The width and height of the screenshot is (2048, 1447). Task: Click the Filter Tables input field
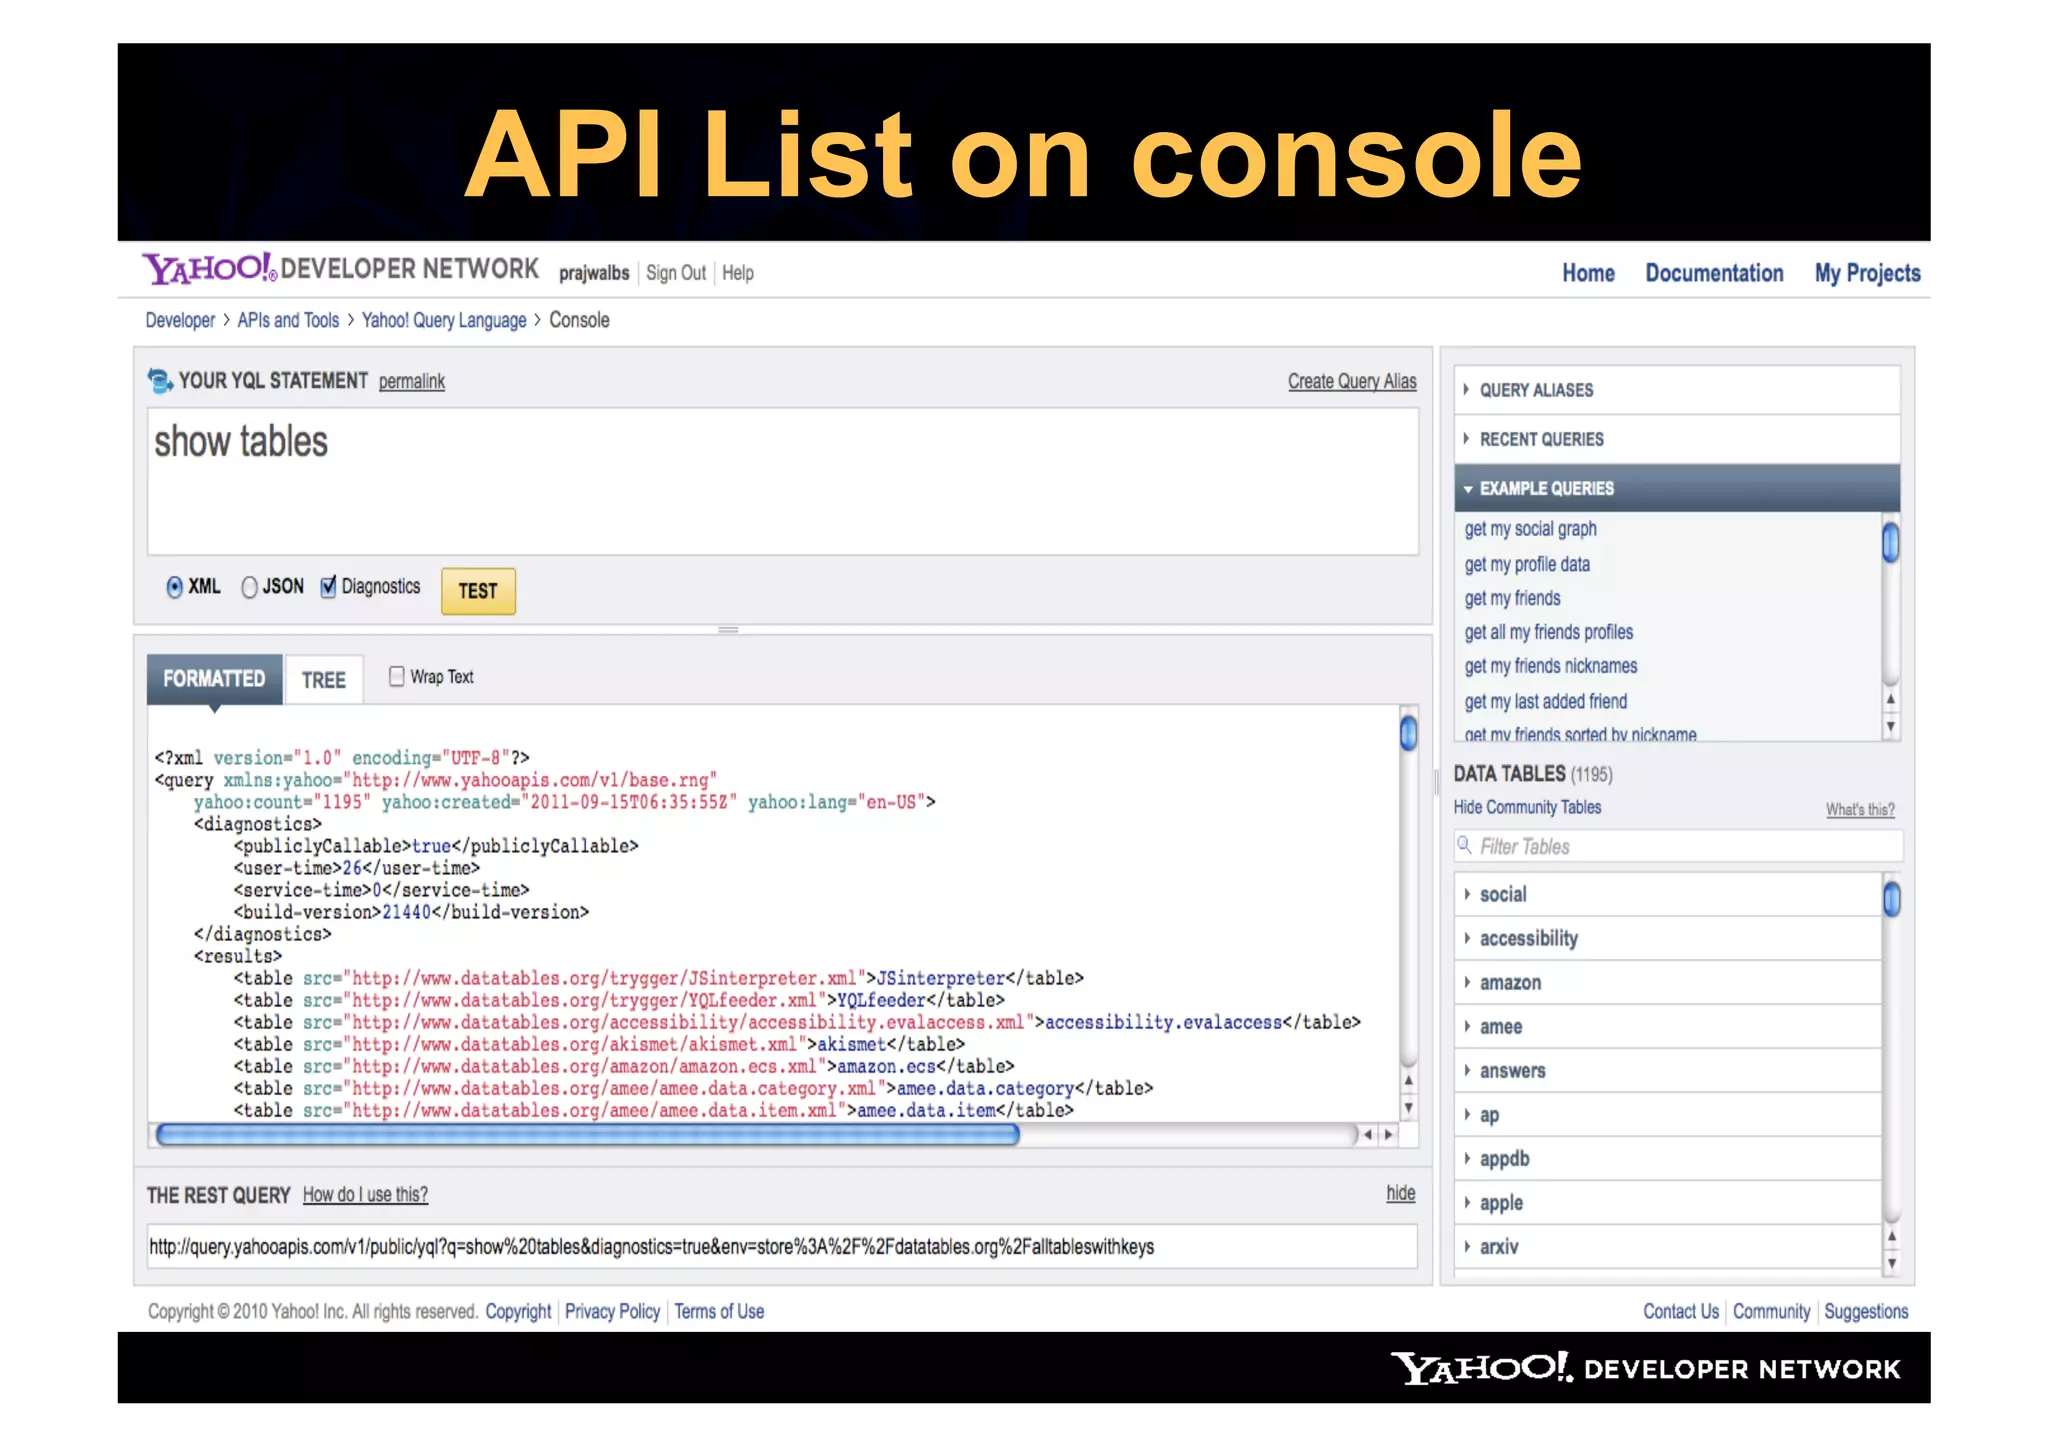1679,846
